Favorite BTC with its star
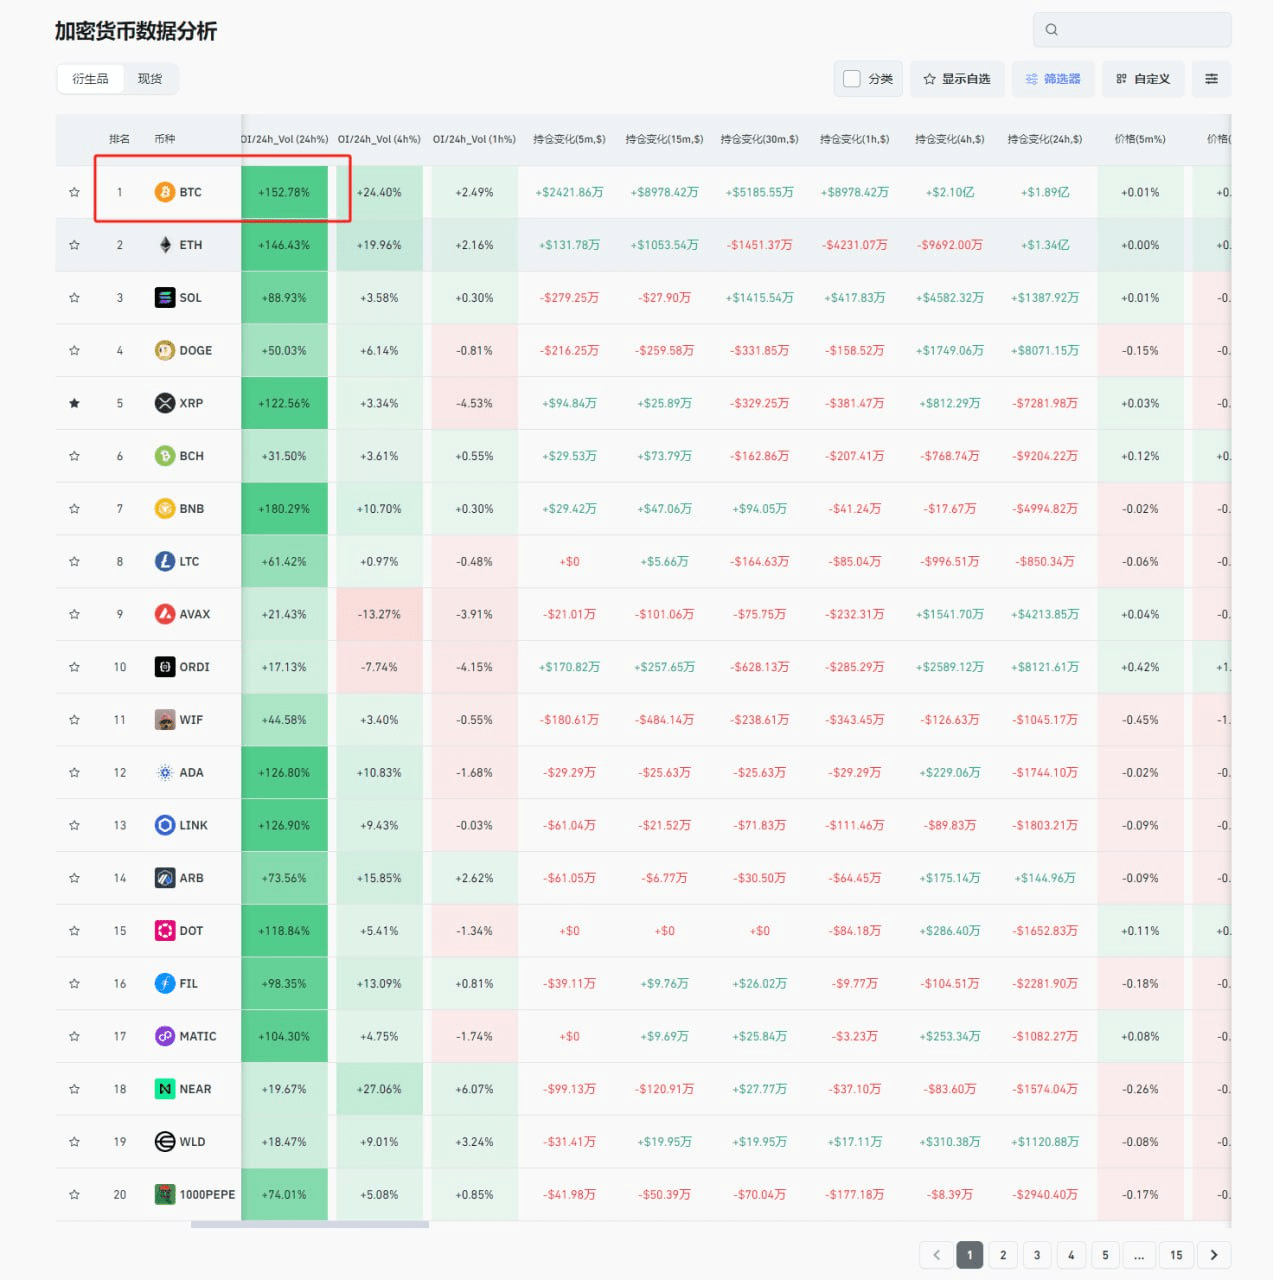 (x=74, y=192)
